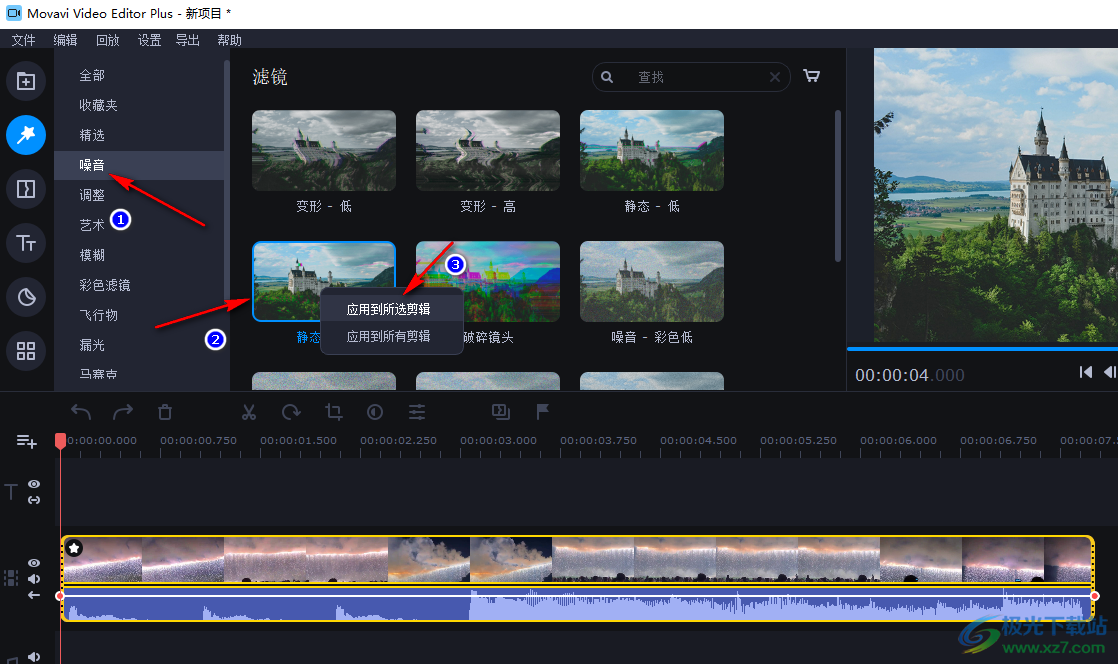Image resolution: width=1118 pixels, height=664 pixels.
Task: Click the search magnifier icon
Action: (607, 77)
